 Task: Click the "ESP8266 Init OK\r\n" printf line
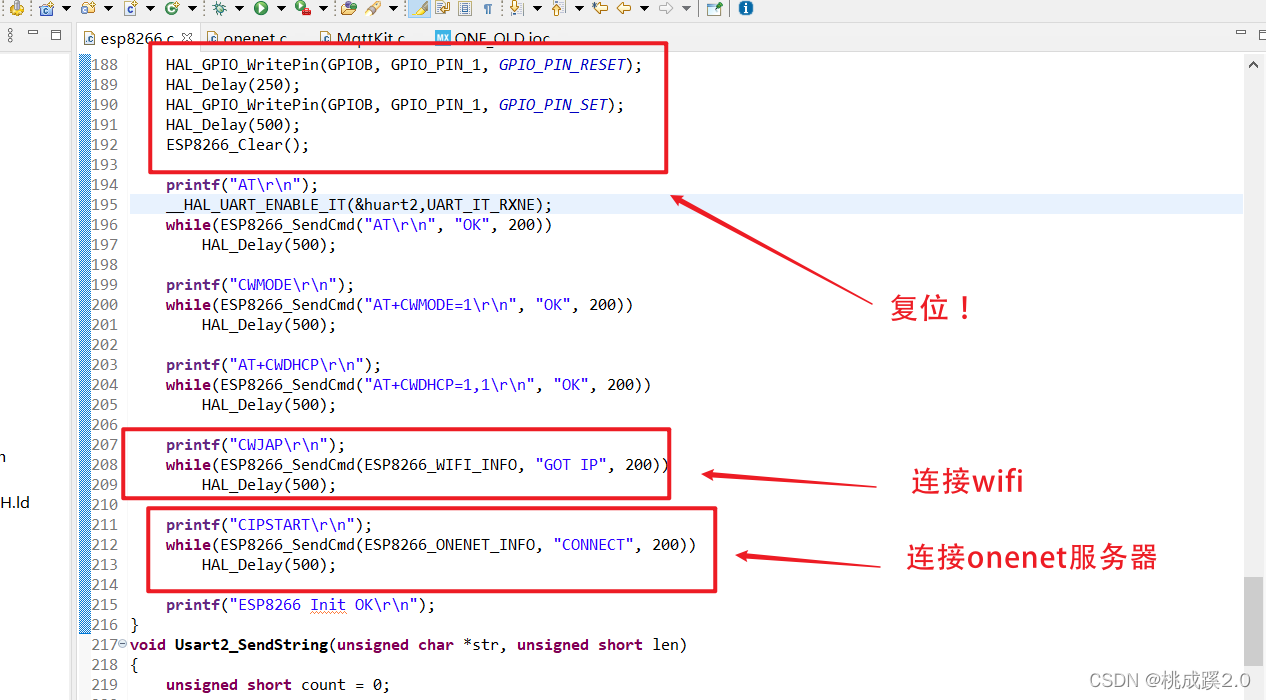tap(301, 605)
